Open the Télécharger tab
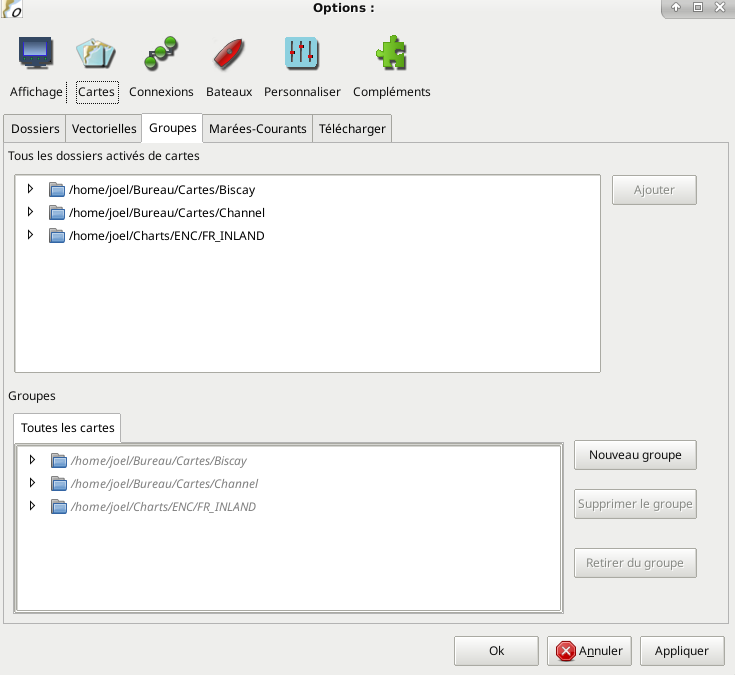Viewport: 735px width, 675px height. 352,128
